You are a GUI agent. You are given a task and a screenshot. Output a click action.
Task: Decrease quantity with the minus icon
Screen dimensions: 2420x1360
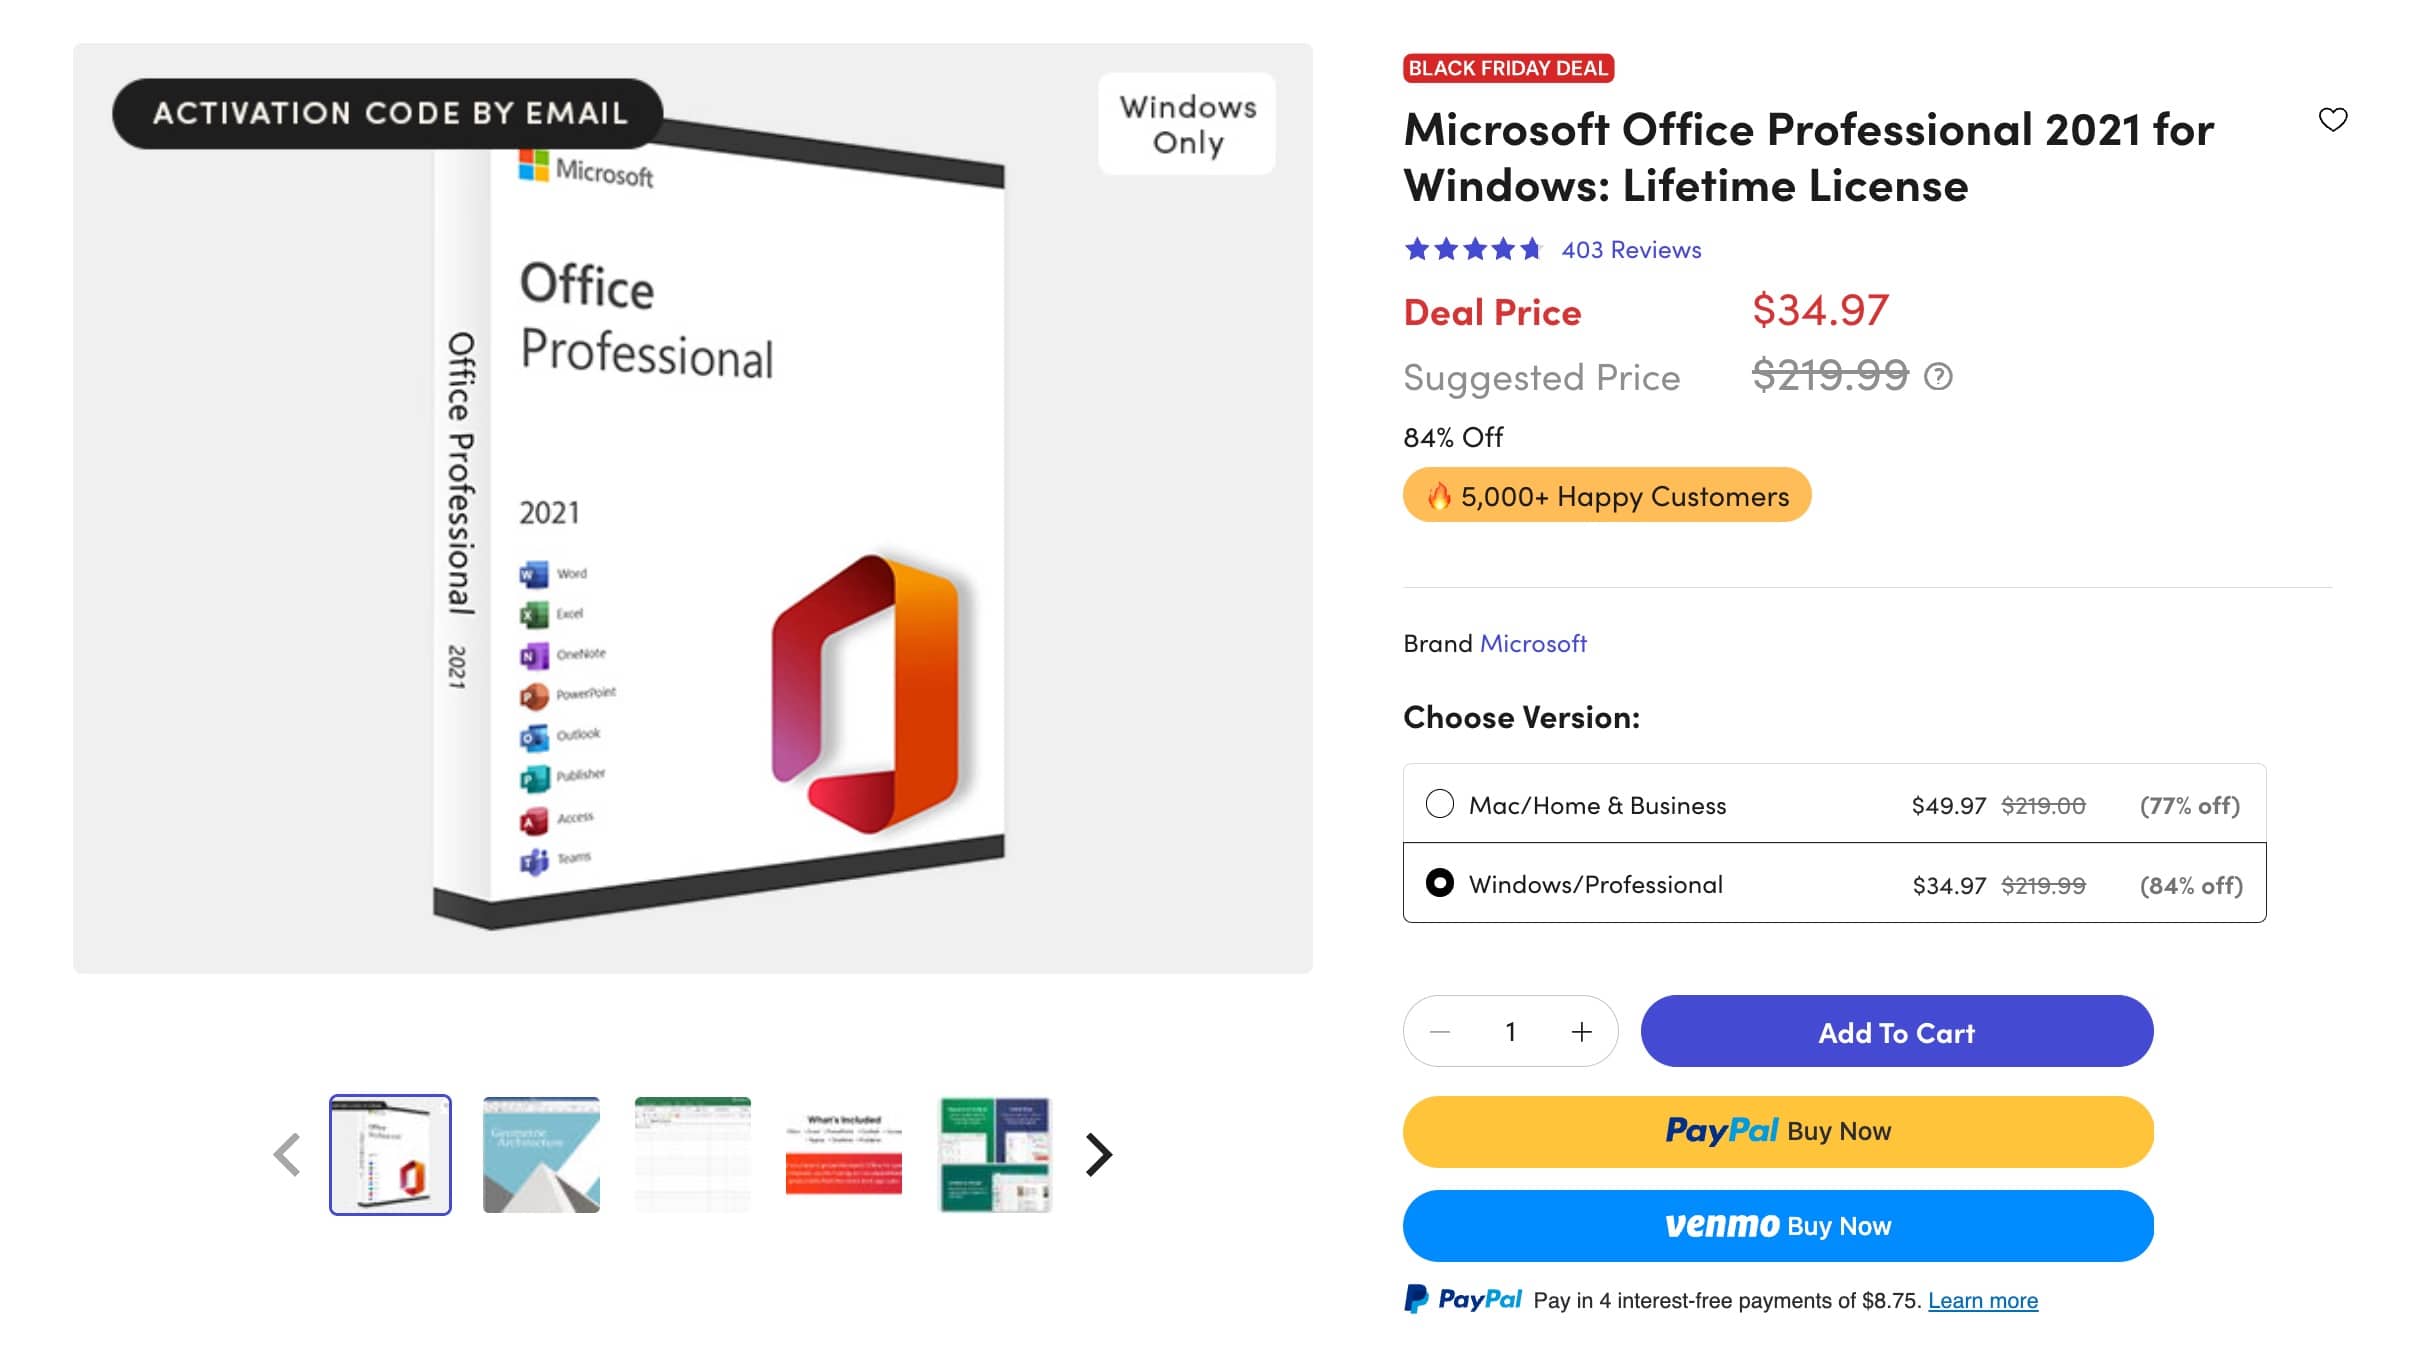click(1441, 1031)
